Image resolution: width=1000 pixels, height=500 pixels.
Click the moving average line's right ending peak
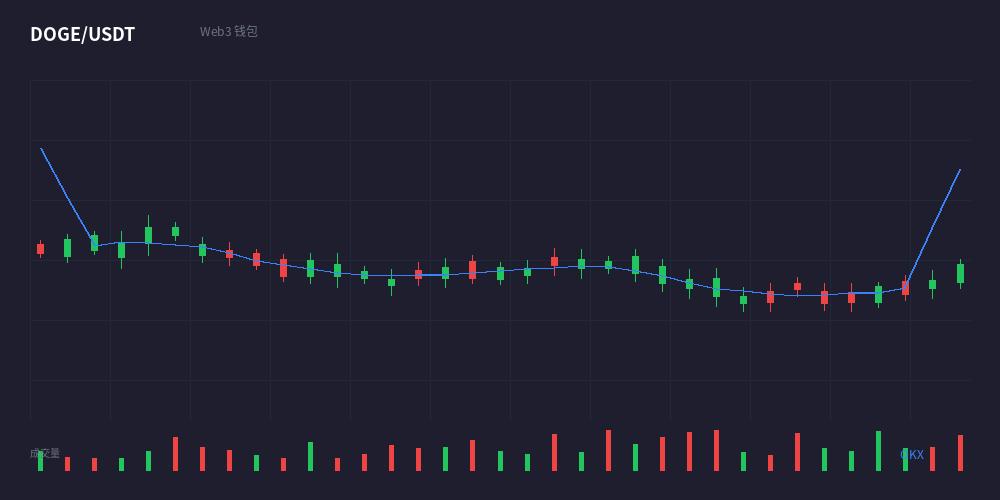click(x=960, y=170)
